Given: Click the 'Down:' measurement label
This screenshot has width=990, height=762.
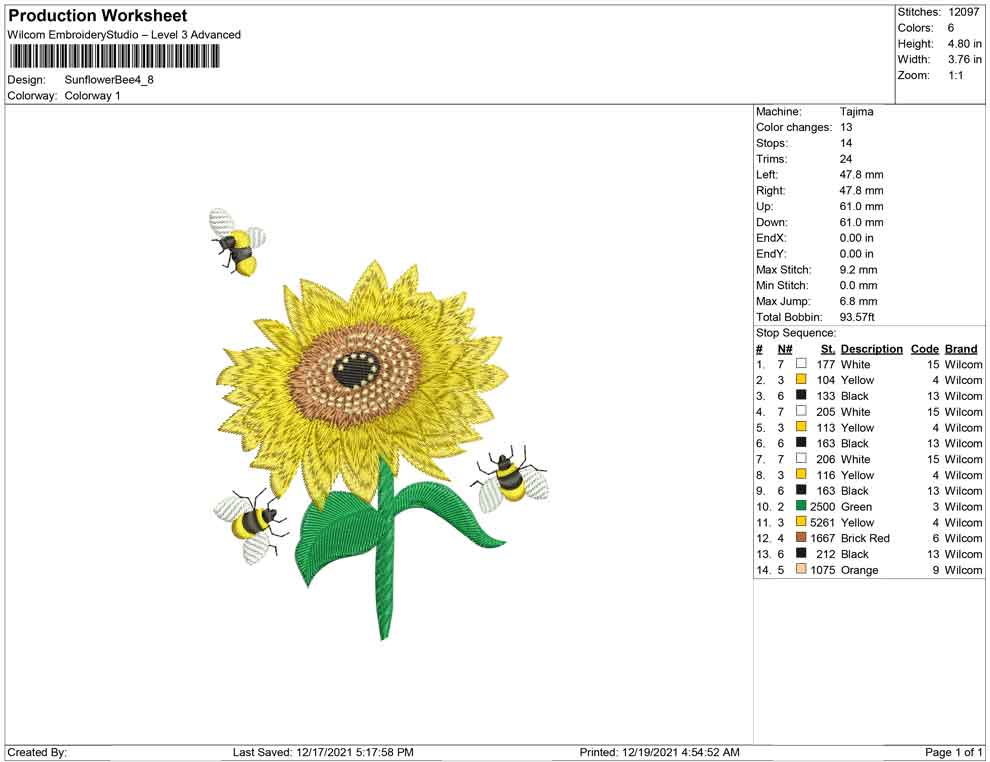Looking at the screenshot, I should coord(772,222).
